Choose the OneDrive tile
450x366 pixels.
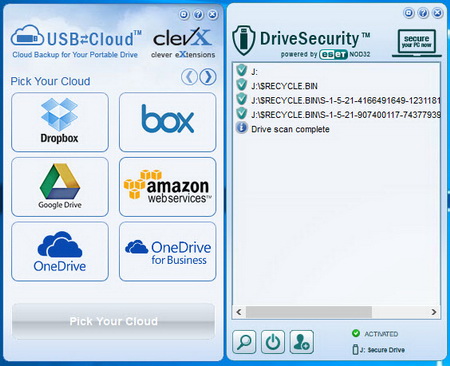[x=60, y=252]
